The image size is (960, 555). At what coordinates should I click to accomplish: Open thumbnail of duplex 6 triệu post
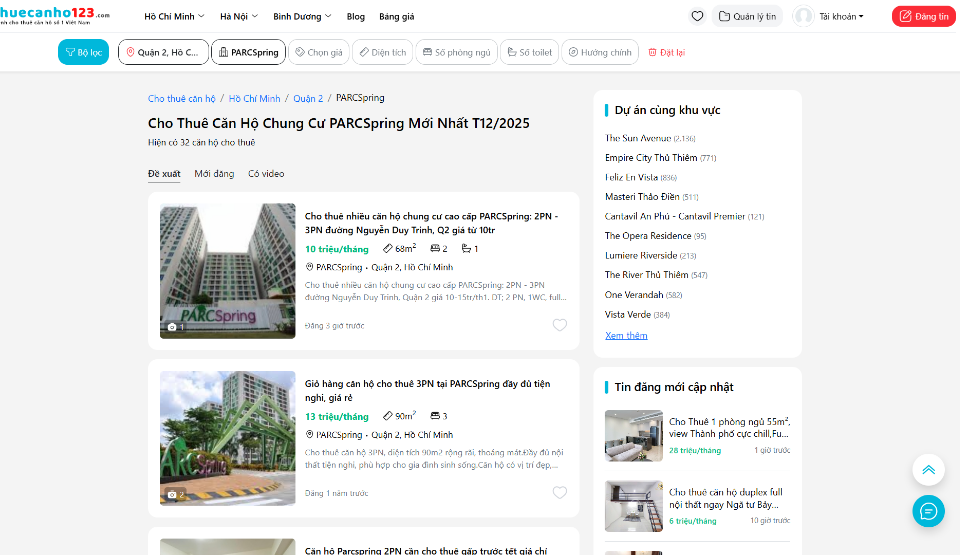pos(634,506)
